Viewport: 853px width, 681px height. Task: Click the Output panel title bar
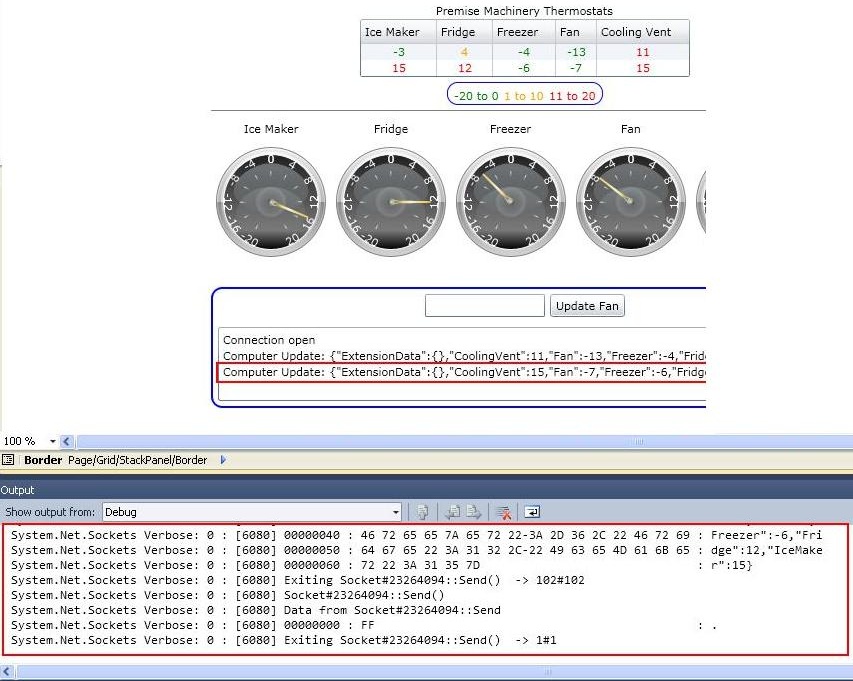point(426,490)
